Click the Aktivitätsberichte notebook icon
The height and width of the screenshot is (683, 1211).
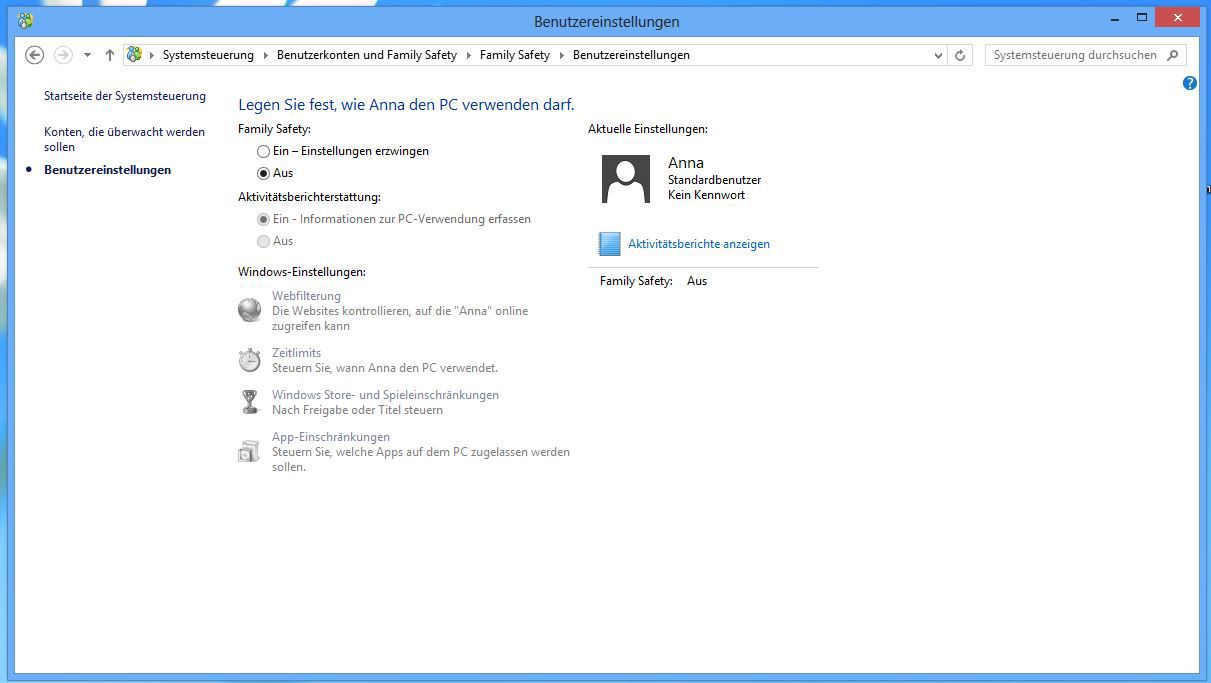[x=609, y=244]
